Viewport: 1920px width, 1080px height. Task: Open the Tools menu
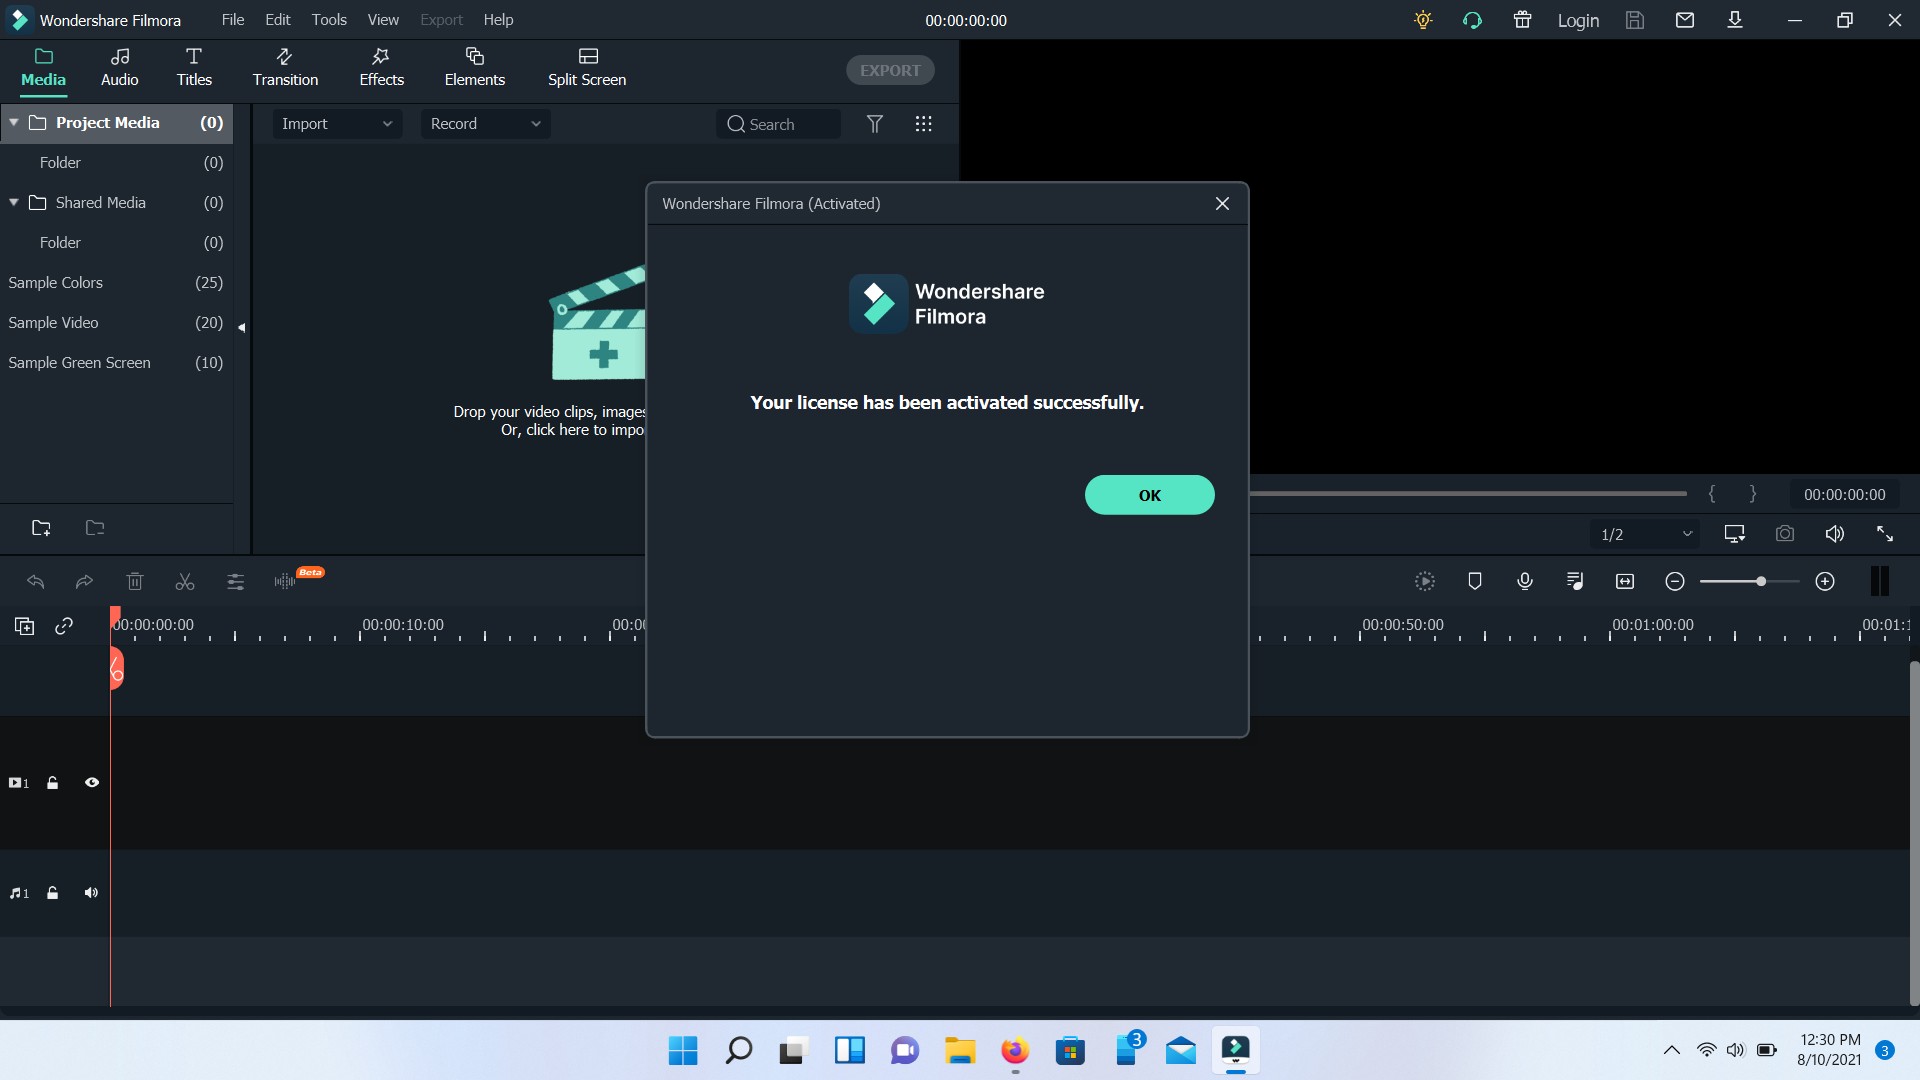[x=329, y=19]
